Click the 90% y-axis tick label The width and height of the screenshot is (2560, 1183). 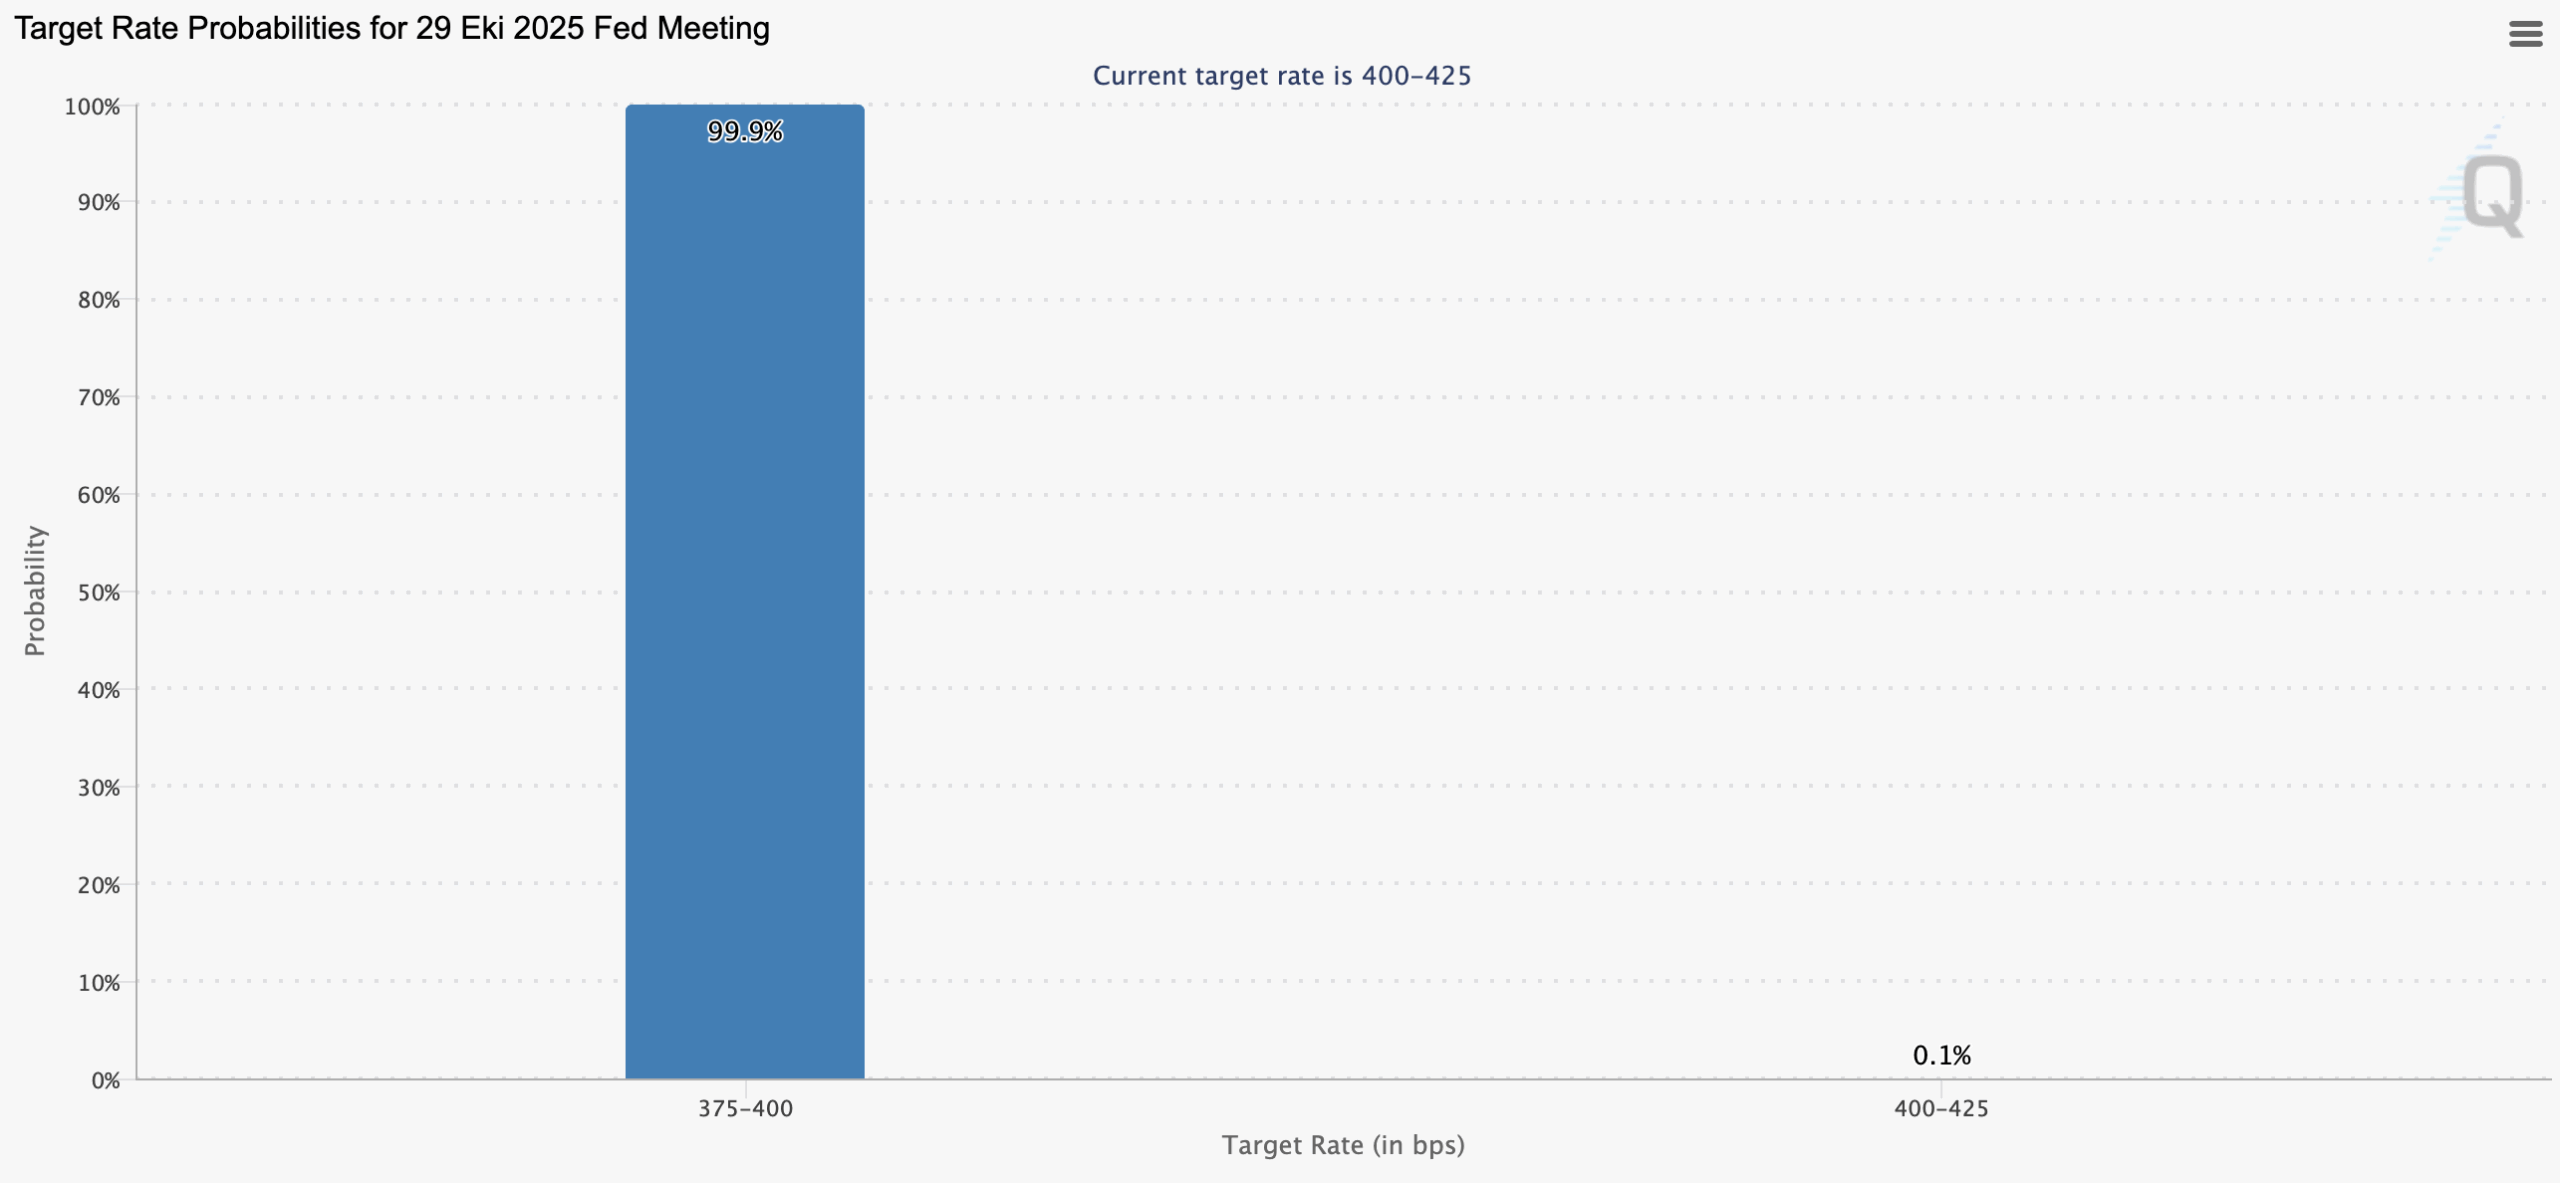tap(98, 203)
